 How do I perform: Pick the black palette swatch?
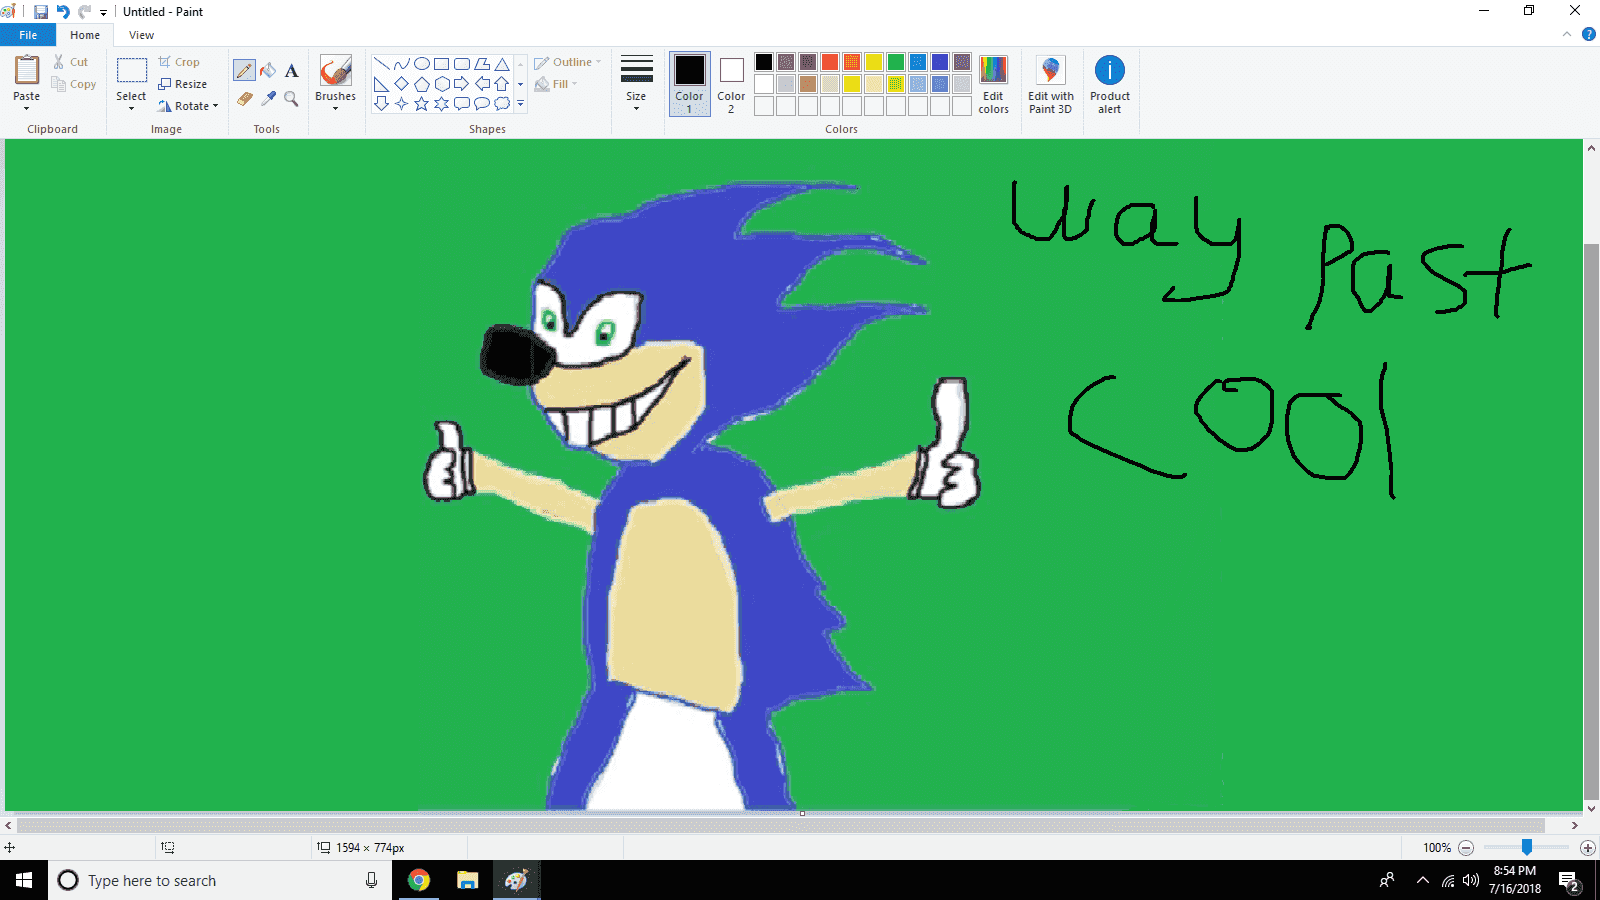[764, 62]
